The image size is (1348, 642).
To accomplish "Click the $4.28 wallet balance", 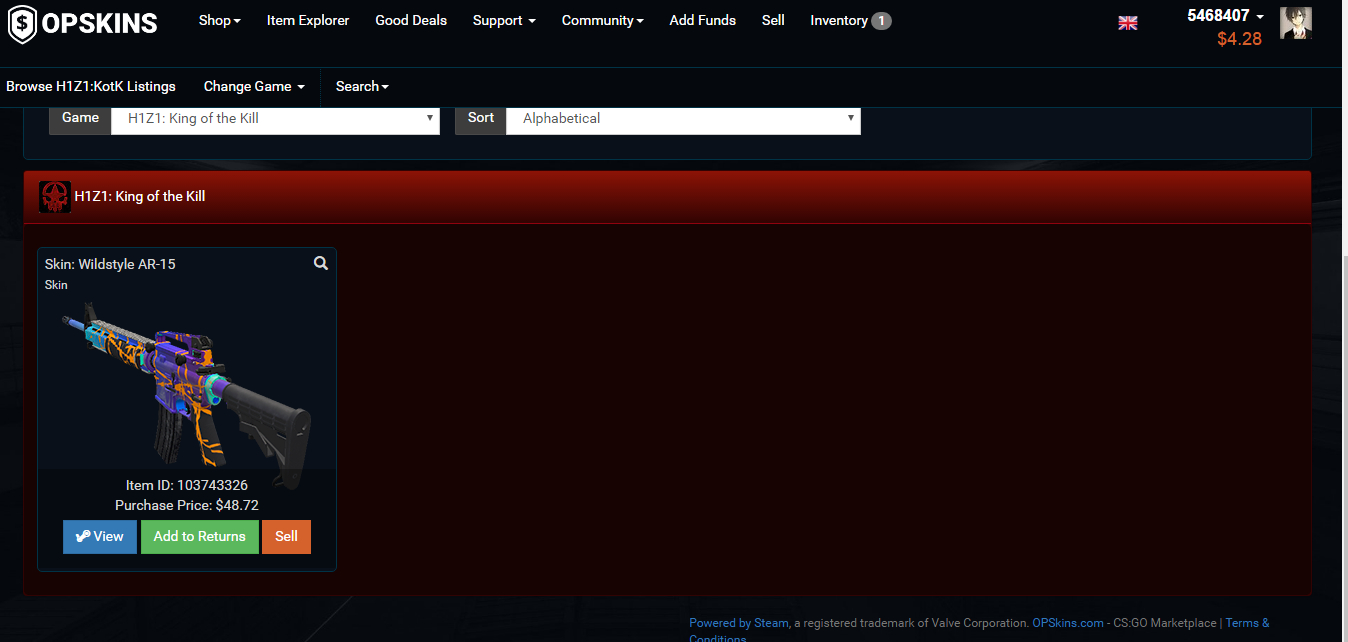I will [x=1239, y=39].
